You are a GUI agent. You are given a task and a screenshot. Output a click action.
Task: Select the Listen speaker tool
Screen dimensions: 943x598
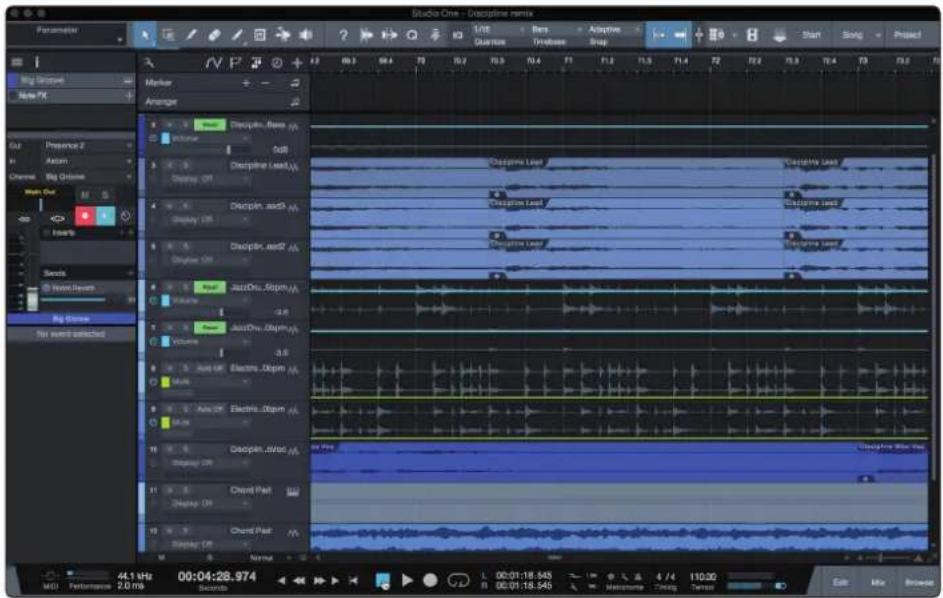click(306, 35)
